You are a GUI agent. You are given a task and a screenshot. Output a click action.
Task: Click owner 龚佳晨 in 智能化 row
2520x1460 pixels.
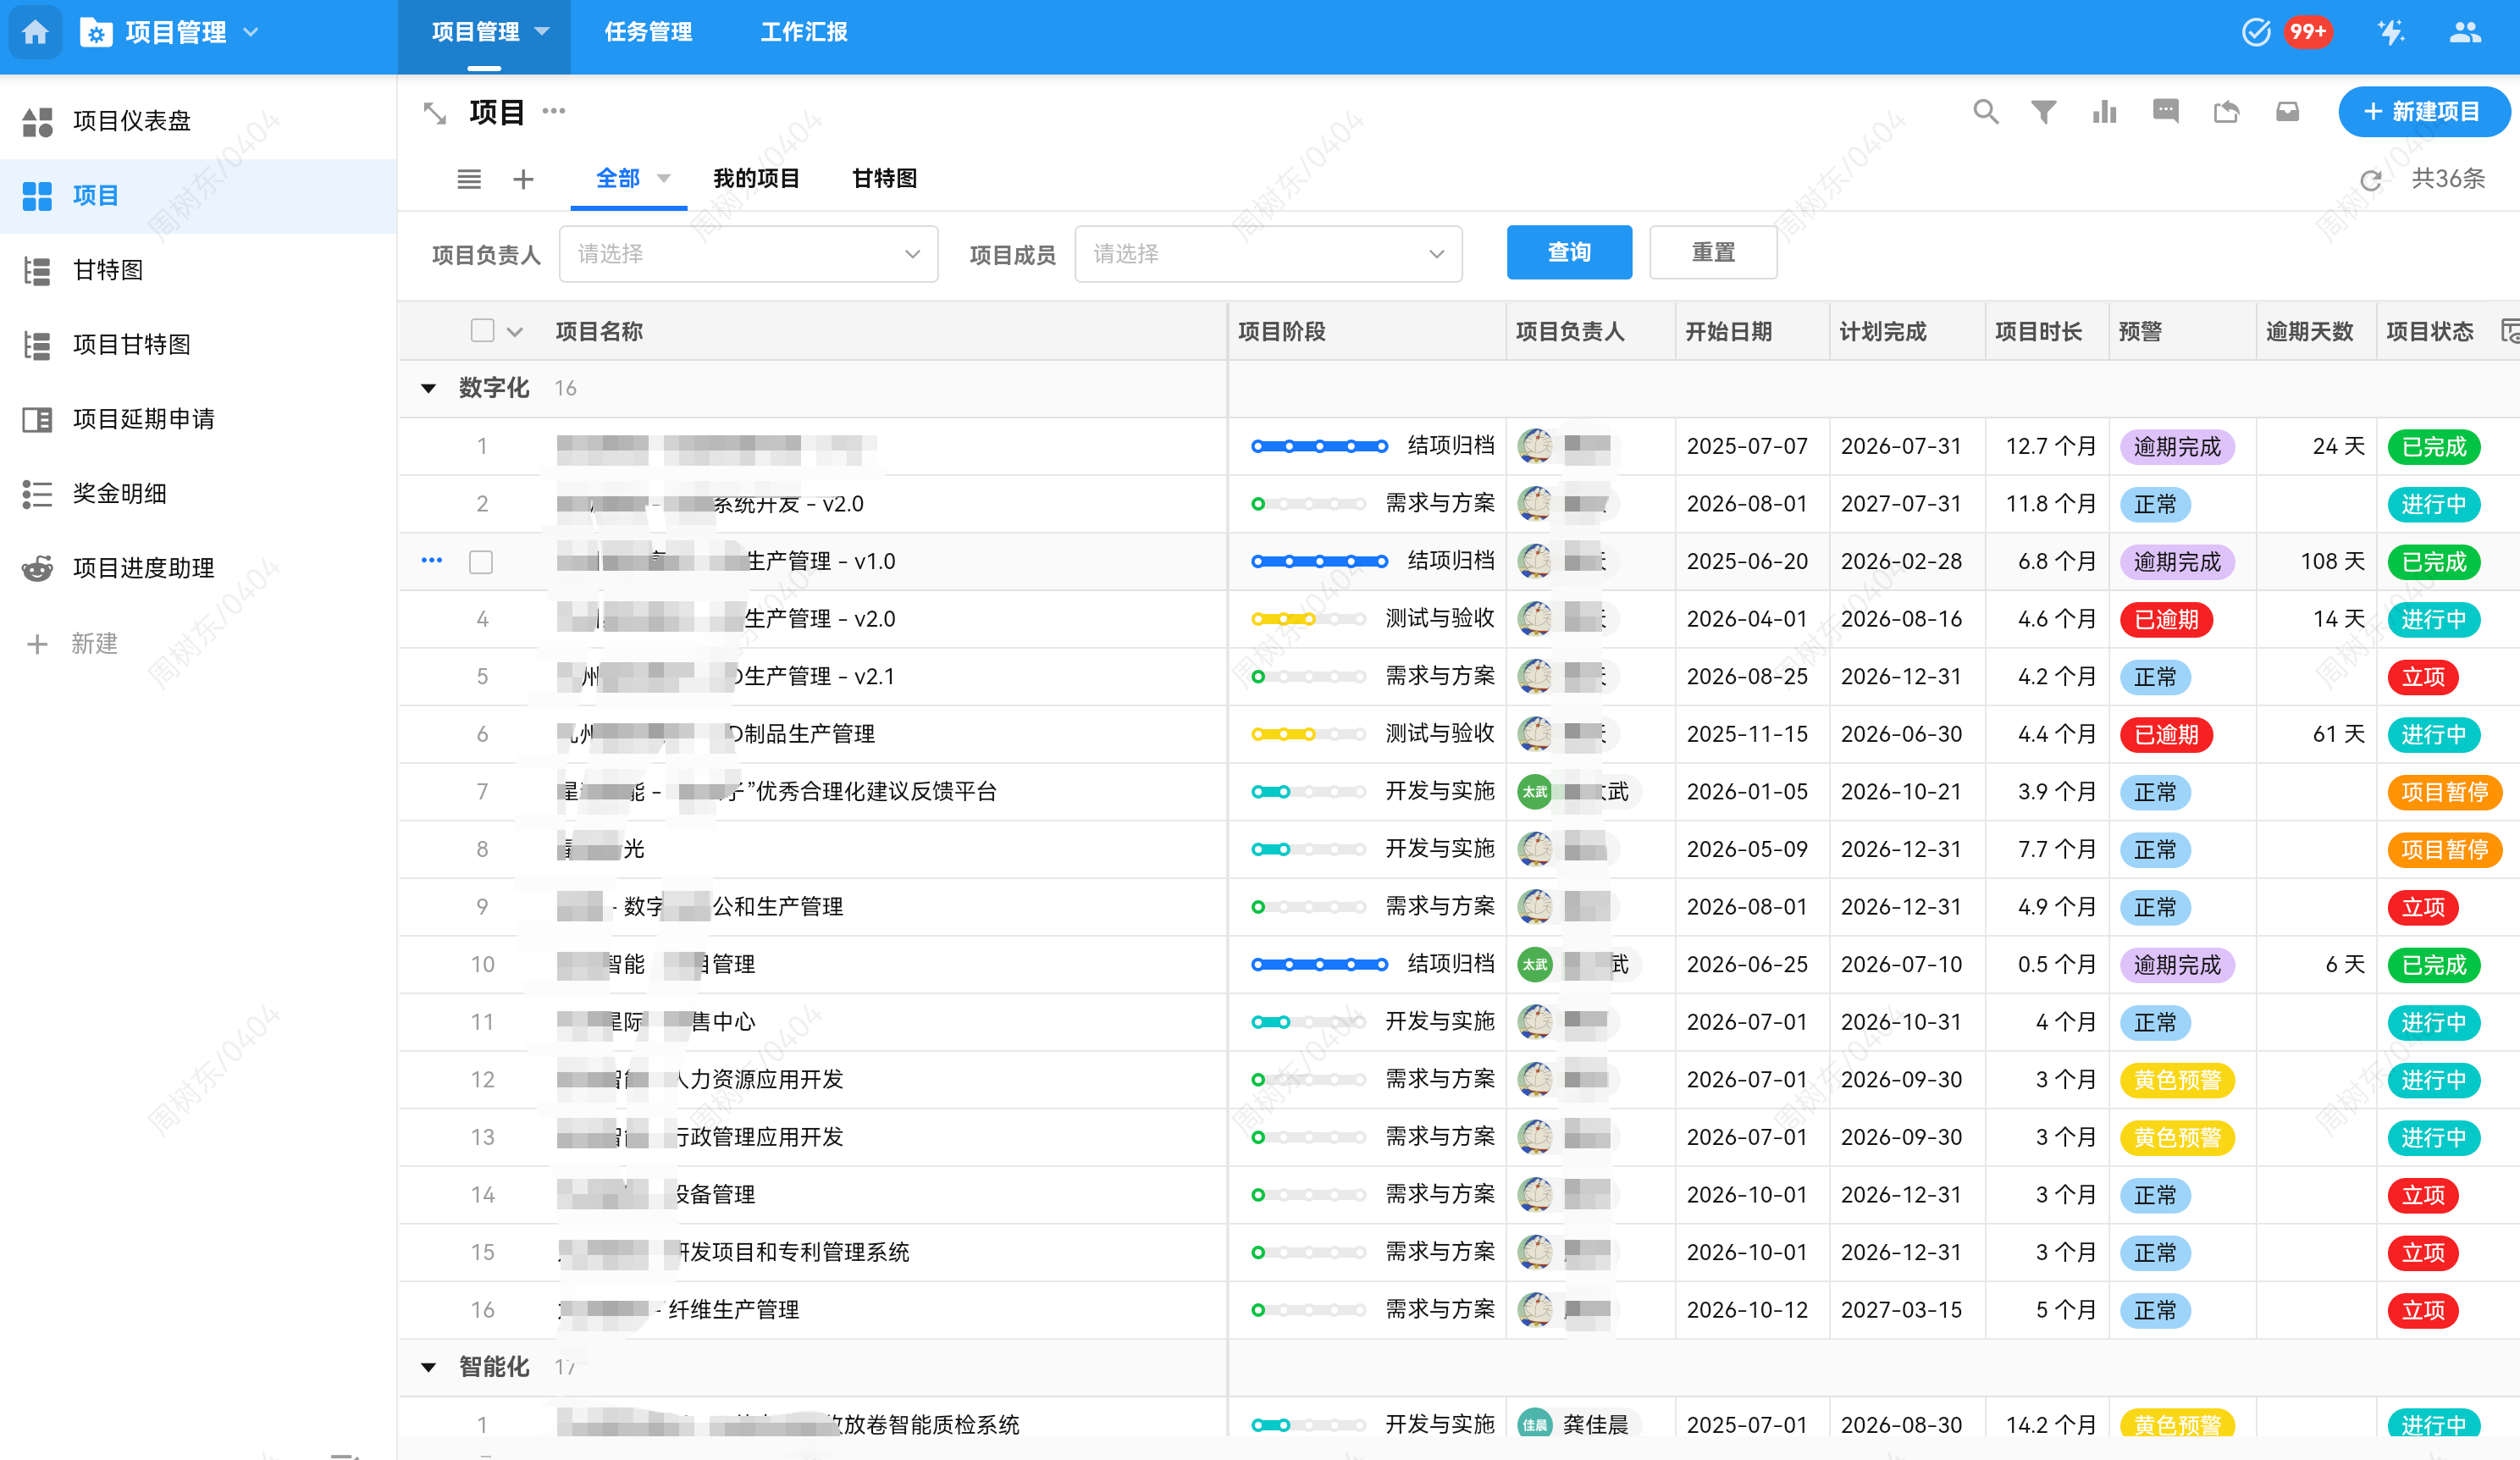1594,1424
